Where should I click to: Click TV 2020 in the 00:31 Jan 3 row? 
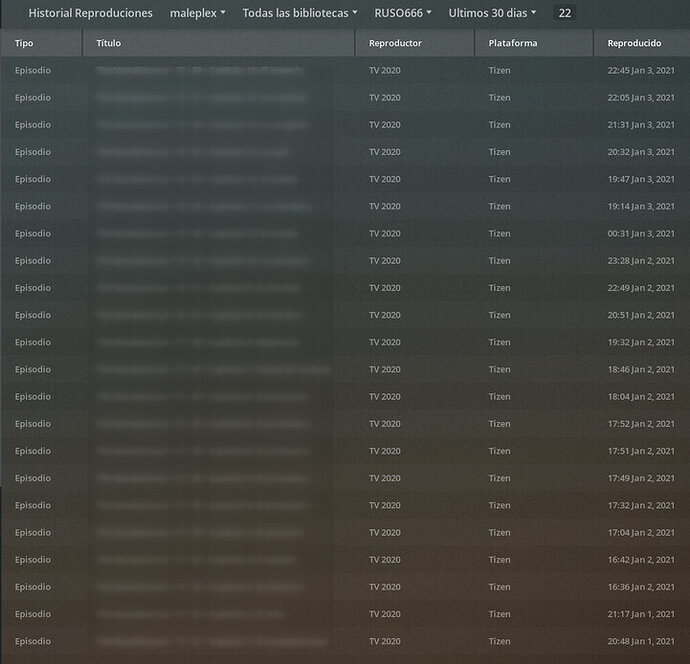click(385, 234)
